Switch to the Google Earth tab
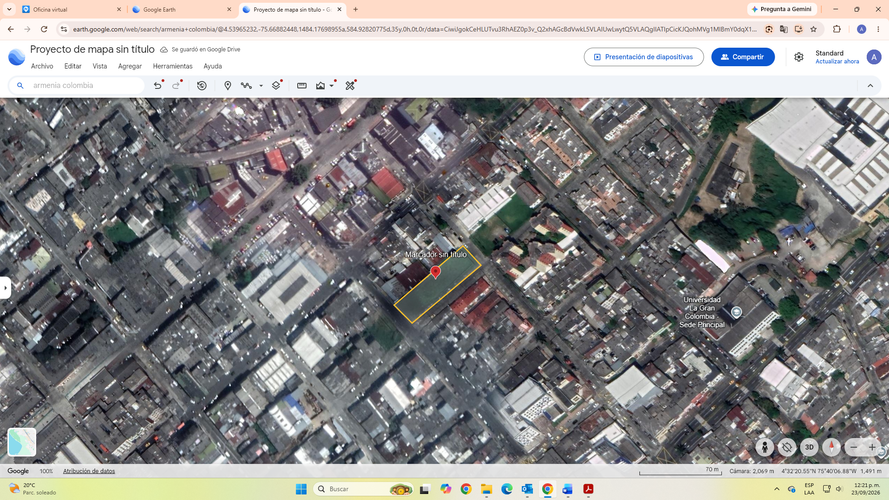The height and width of the screenshot is (500, 889). tap(181, 10)
